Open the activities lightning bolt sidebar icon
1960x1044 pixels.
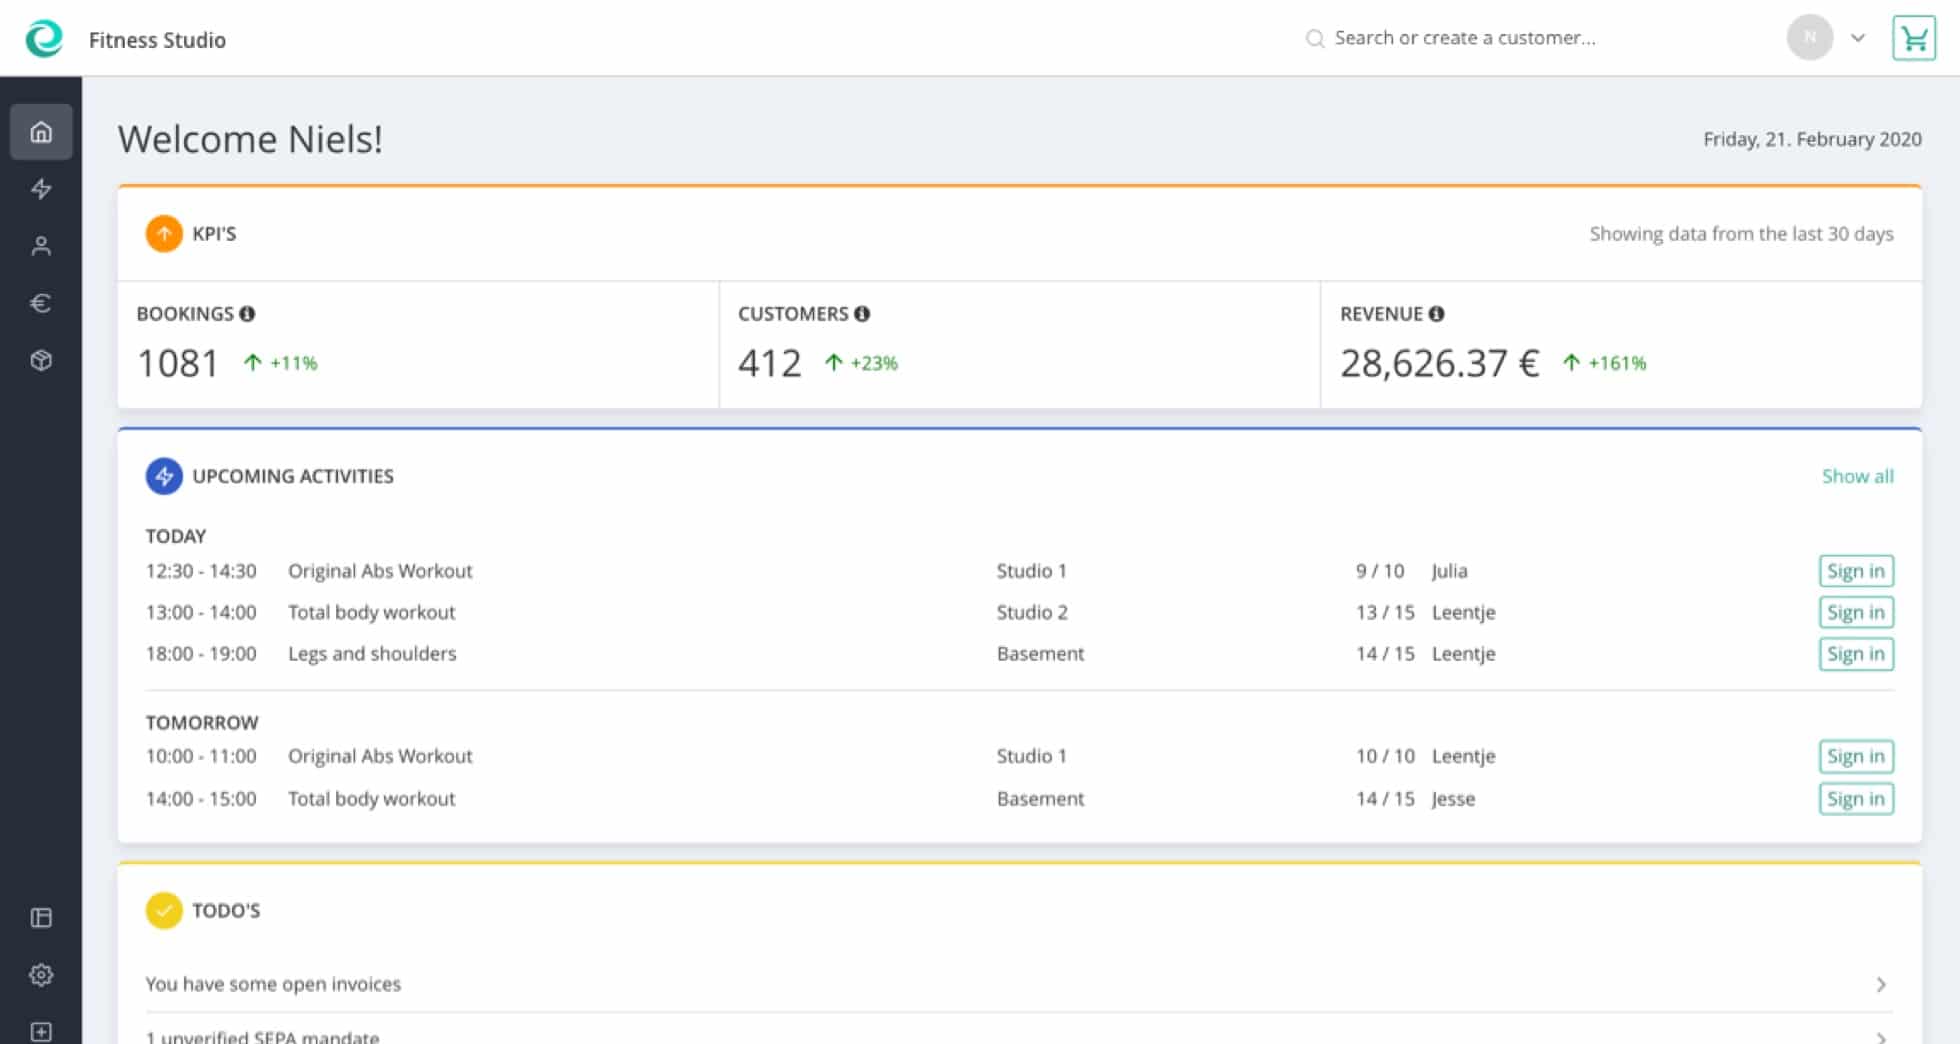coord(41,188)
